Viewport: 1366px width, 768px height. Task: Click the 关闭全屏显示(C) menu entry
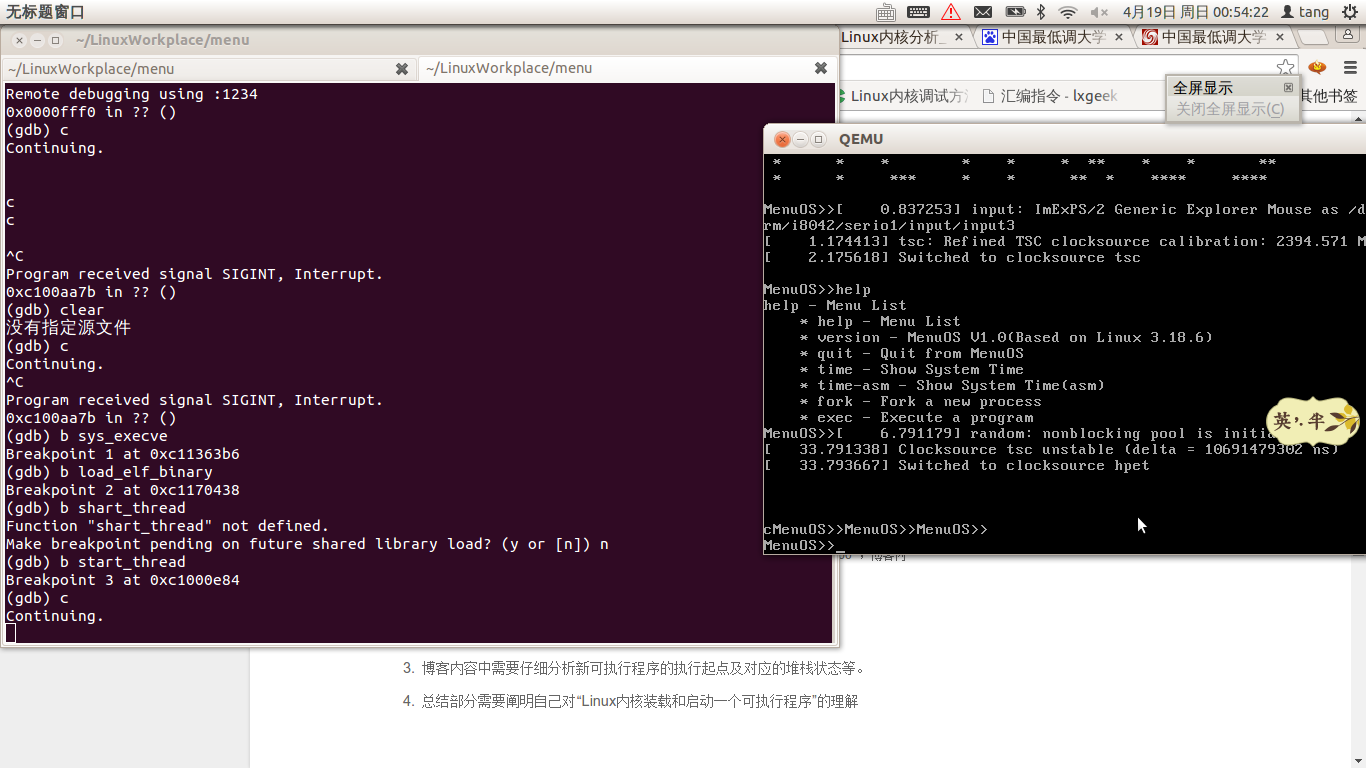click(1229, 109)
